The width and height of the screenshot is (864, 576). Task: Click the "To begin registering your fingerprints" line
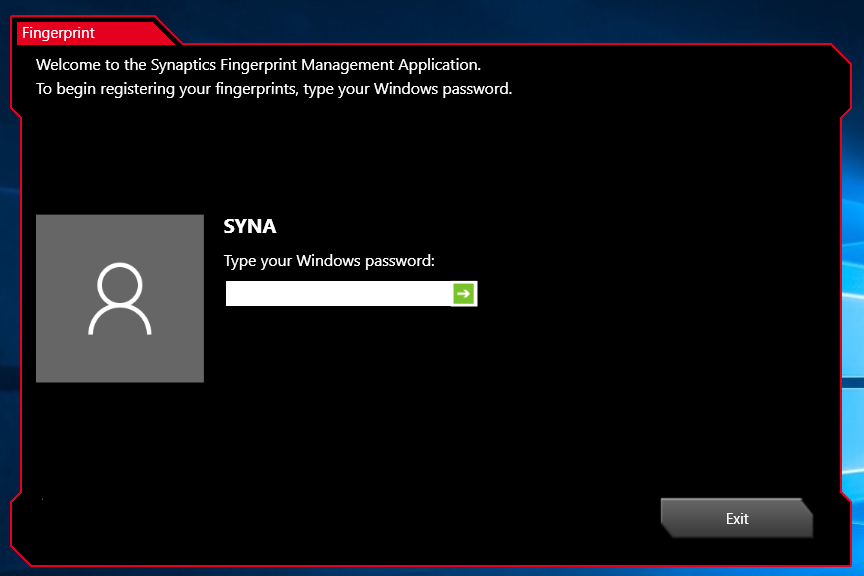coord(273,88)
